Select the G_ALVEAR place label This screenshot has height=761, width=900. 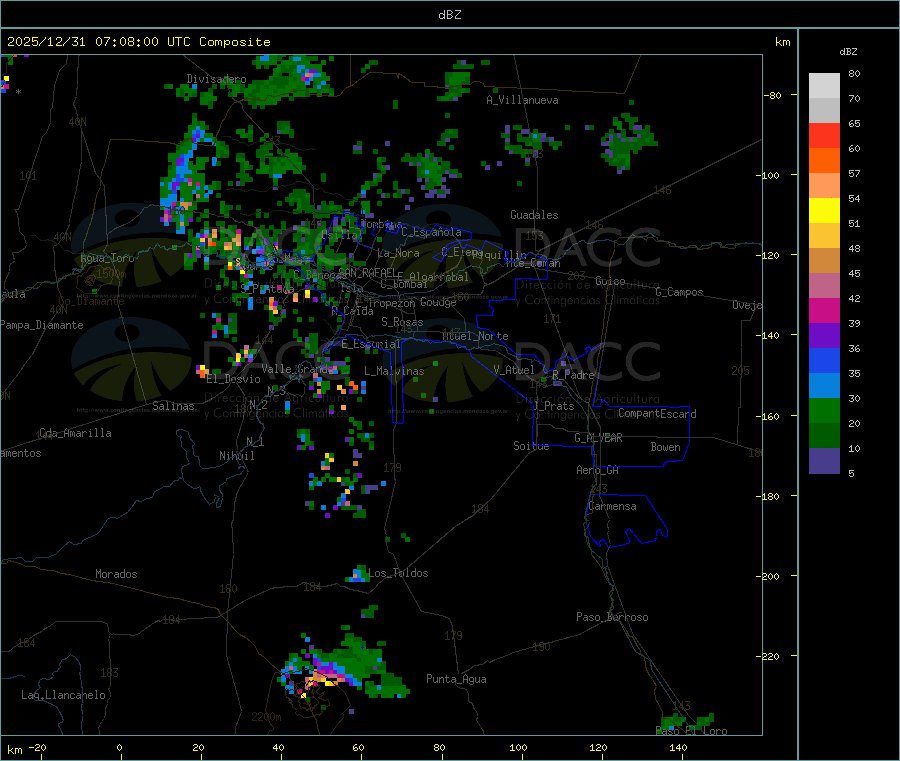pos(598,438)
